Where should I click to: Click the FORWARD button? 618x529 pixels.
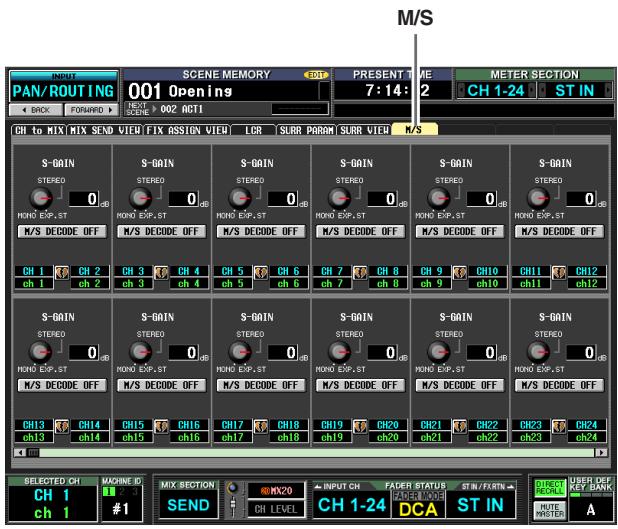tap(91, 110)
